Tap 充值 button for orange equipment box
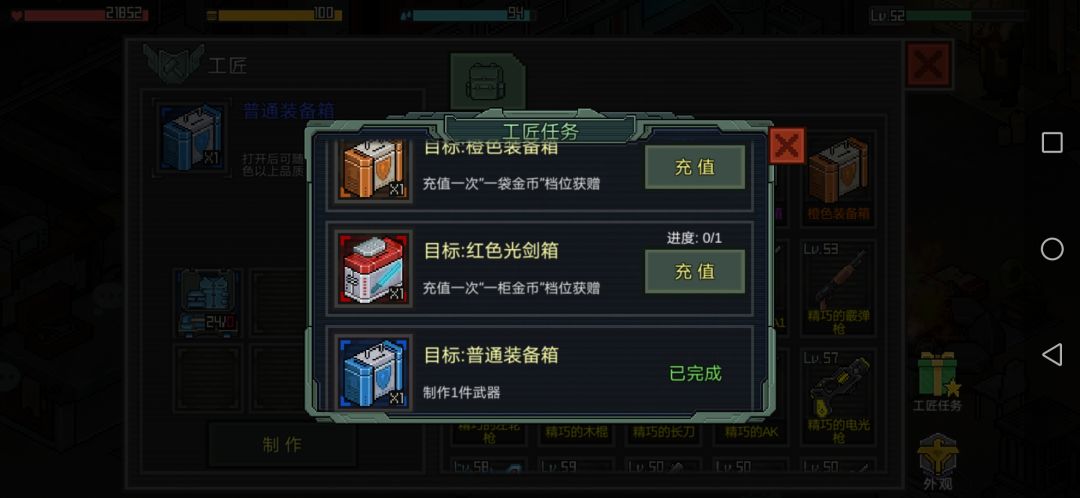 (x=694, y=167)
